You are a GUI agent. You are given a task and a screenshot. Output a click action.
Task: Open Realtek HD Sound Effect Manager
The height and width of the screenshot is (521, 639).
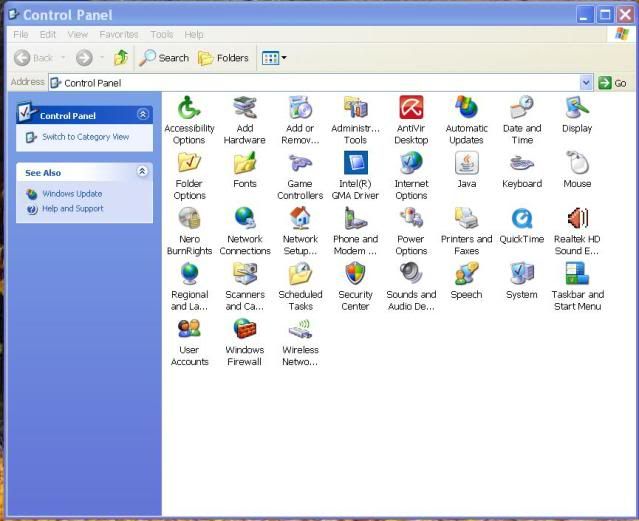[x=577, y=219]
